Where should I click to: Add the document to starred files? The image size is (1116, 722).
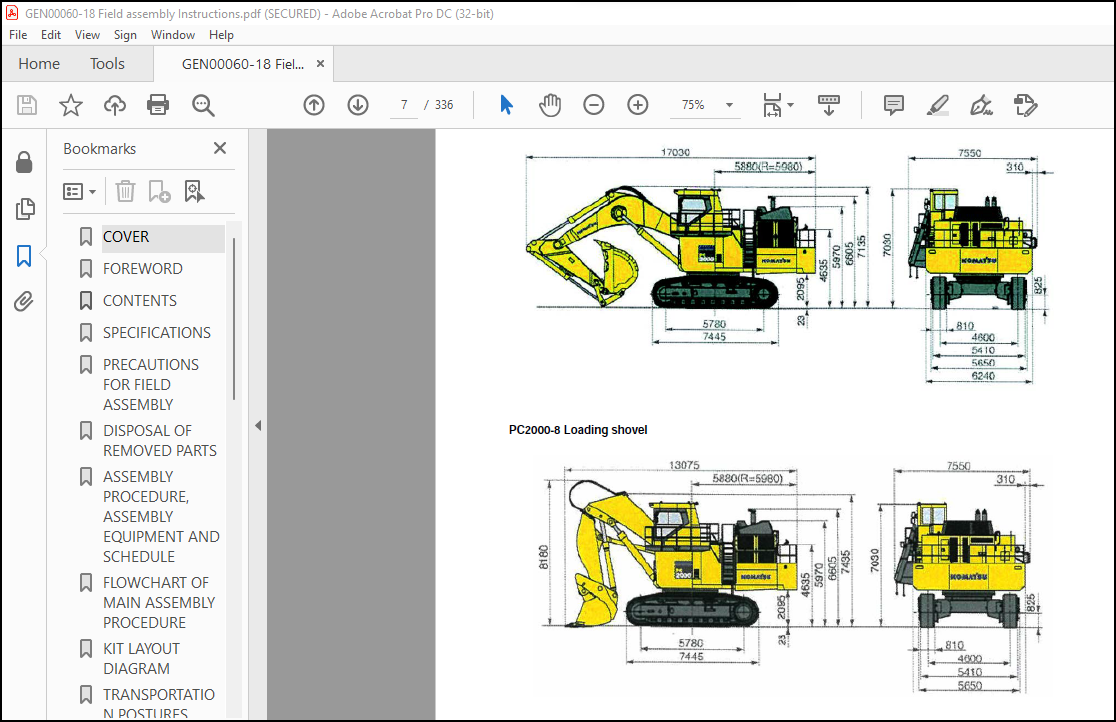click(x=70, y=105)
